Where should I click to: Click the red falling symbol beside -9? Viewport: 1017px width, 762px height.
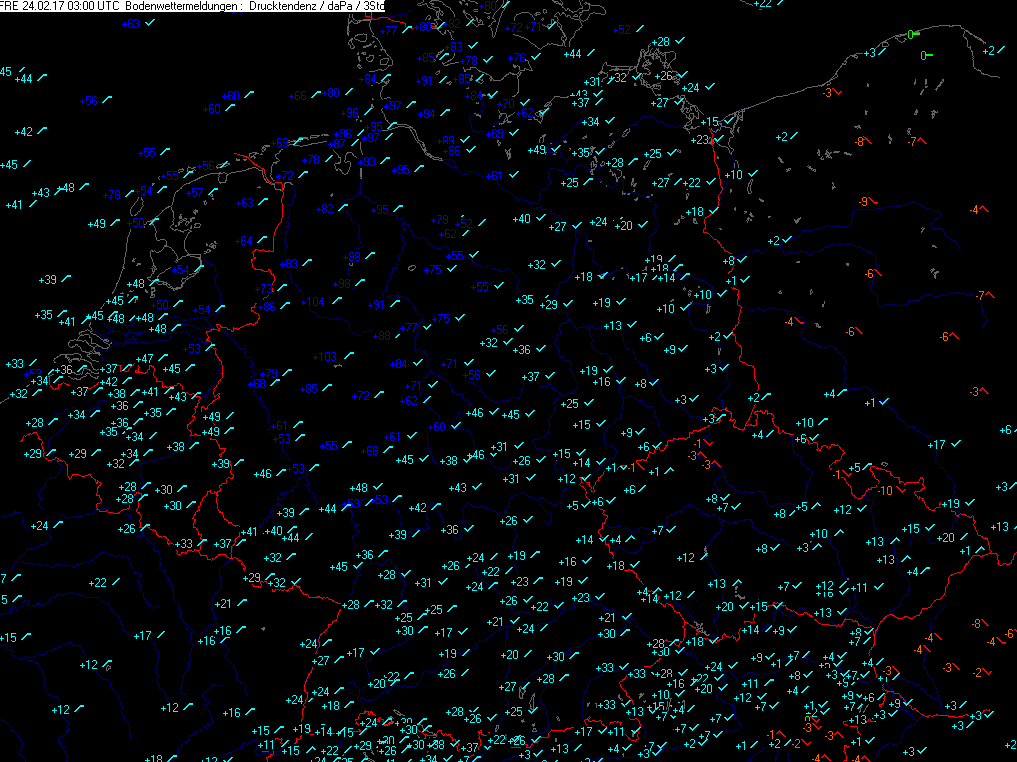point(874,202)
